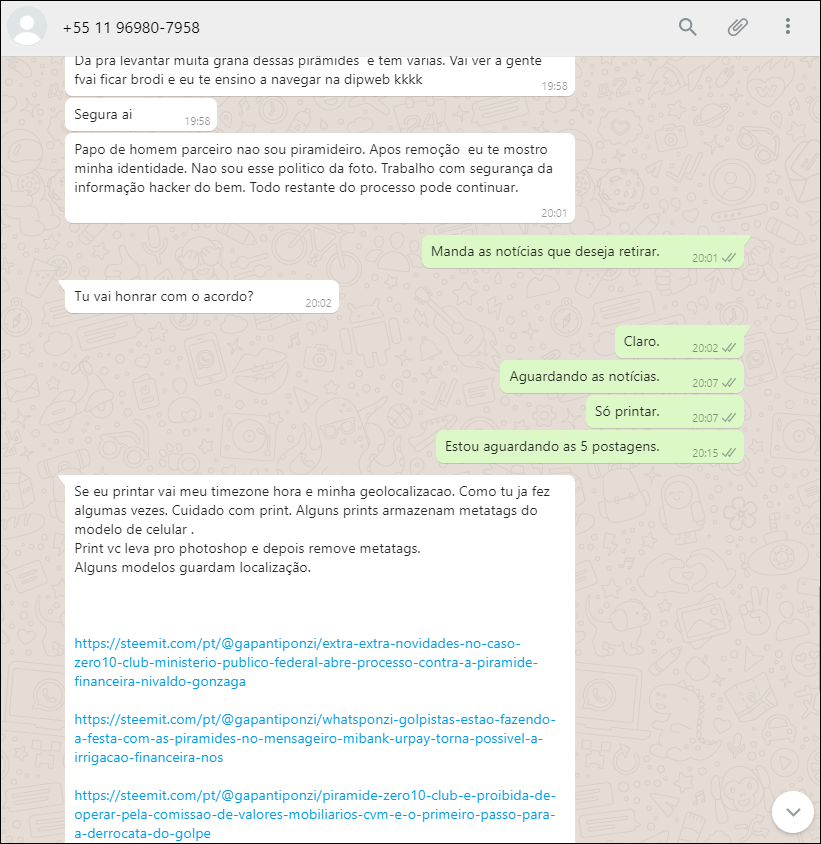Open the steemit extra-extra-novidades link
The height and width of the screenshot is (844, 821).
[306, 662]
